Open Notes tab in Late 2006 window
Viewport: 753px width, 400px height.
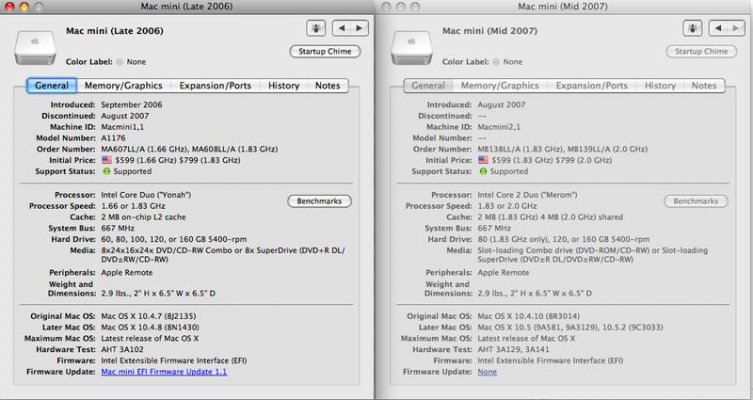pos(328,85)
